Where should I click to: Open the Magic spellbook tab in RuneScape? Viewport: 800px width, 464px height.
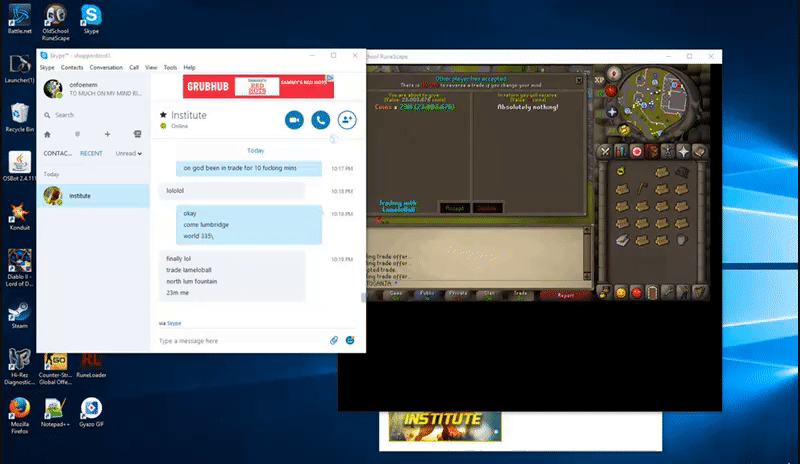point(699,151)
